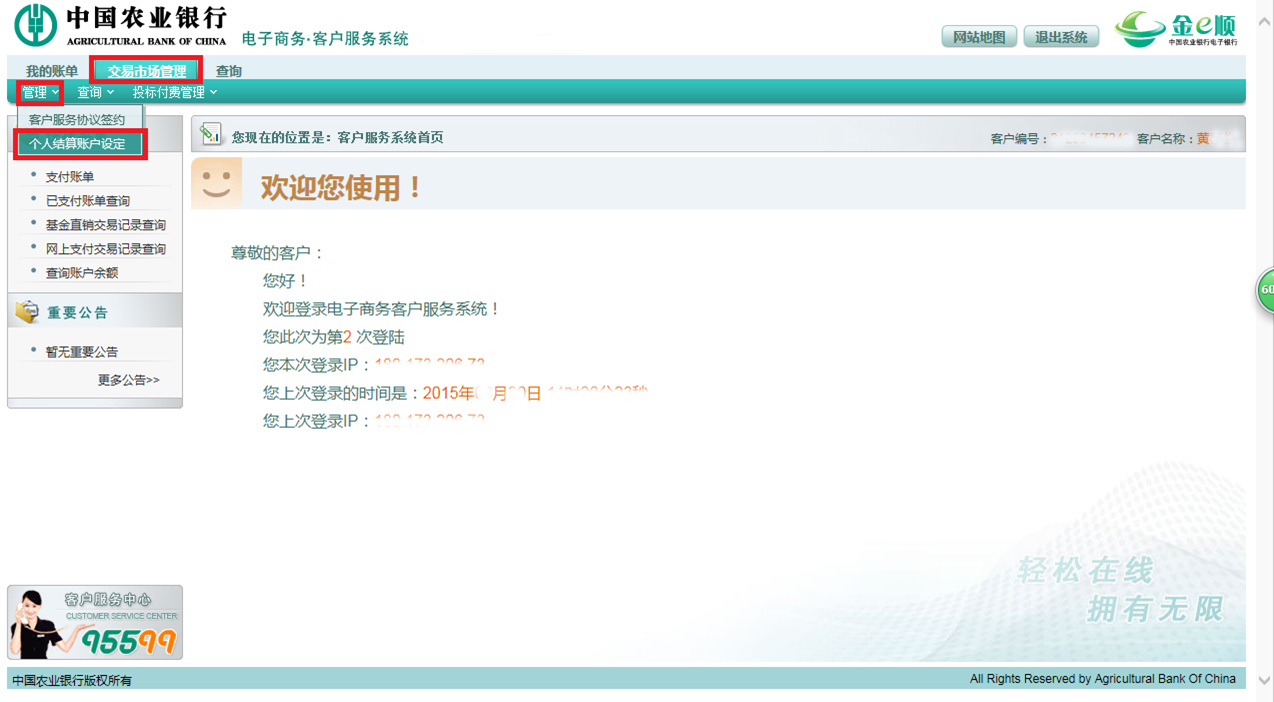Choose 客户服务协议签约 from the menu
The height and width of the screenshot is (702, 1274).
[77, 120]
